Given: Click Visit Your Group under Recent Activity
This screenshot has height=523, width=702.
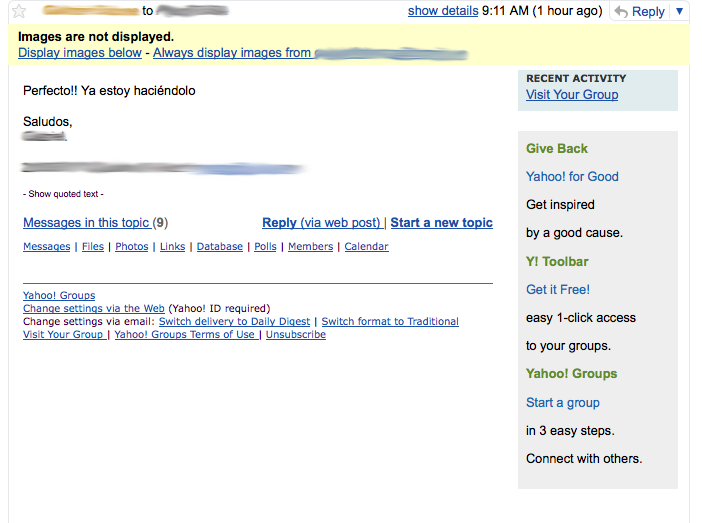Looking at the screenshot, I should (x=572, y=95).
